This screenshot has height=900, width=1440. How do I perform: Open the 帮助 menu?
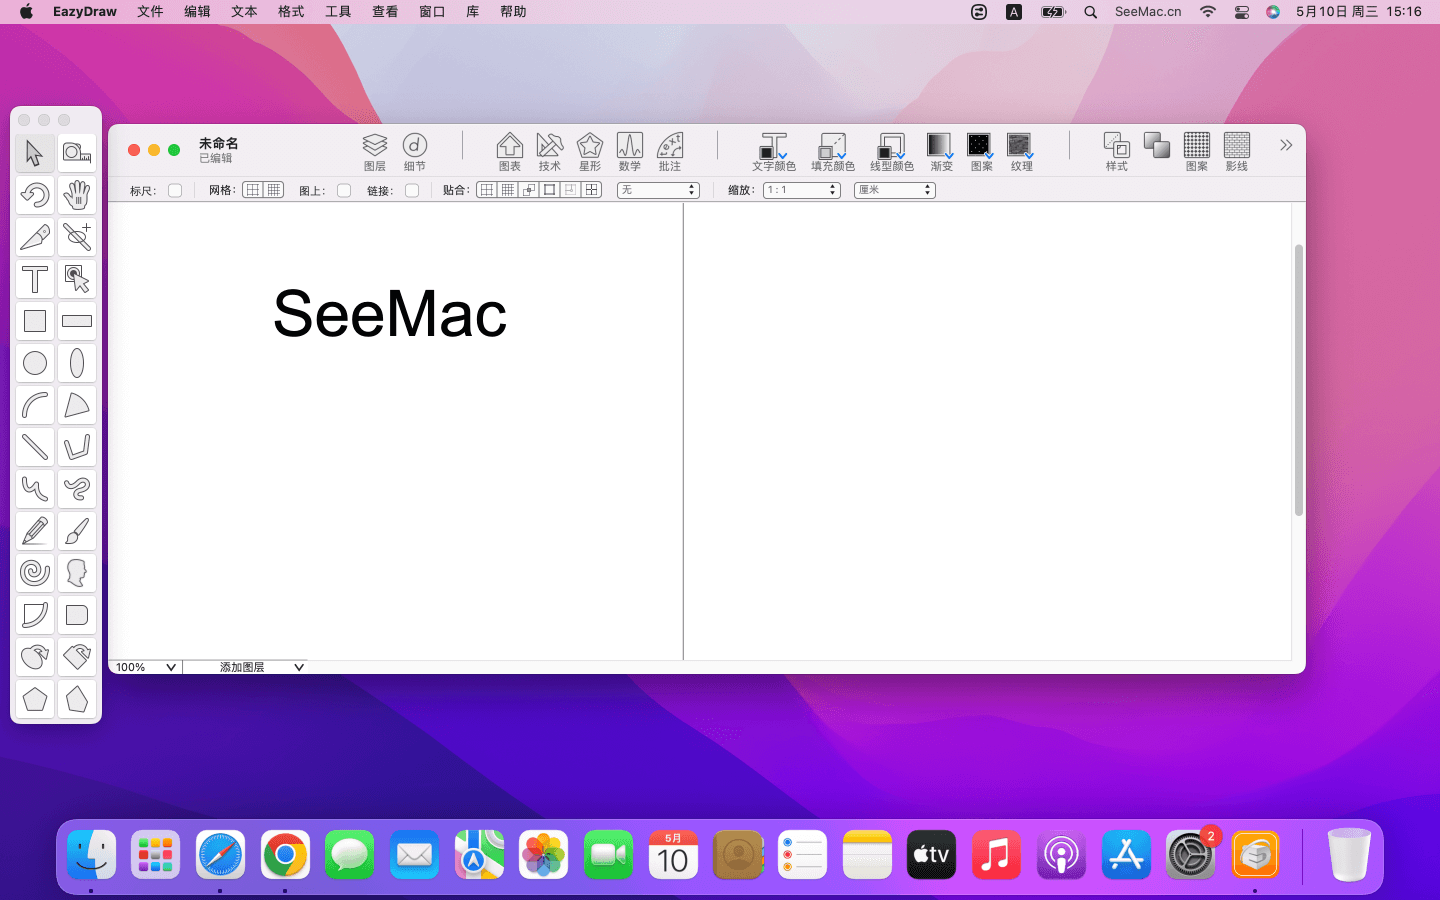[x=513, y=12]
